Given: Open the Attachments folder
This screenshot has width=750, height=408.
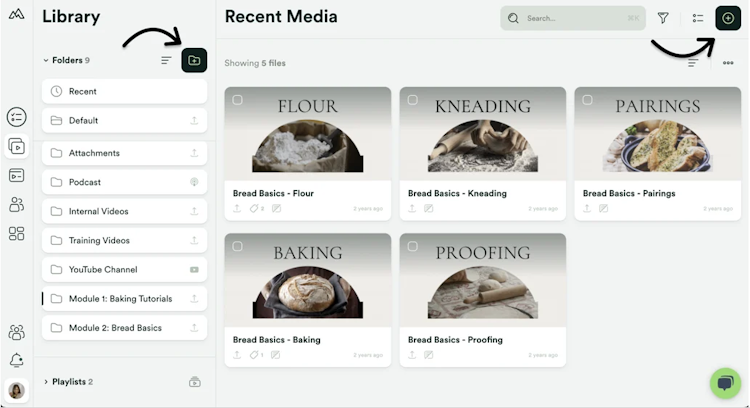Looking at the screenshot, I should pos(124,153).
